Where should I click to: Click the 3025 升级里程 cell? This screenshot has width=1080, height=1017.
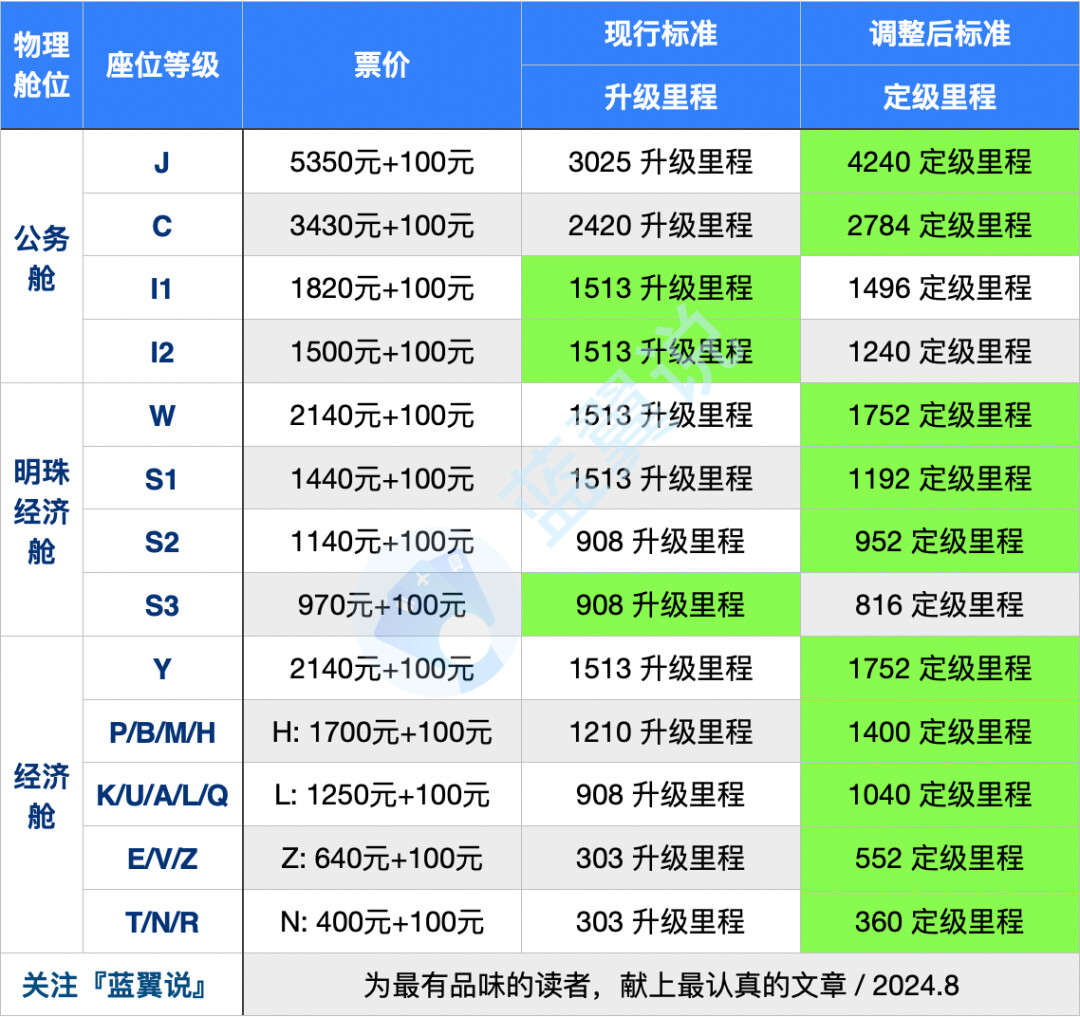[660, 162]
